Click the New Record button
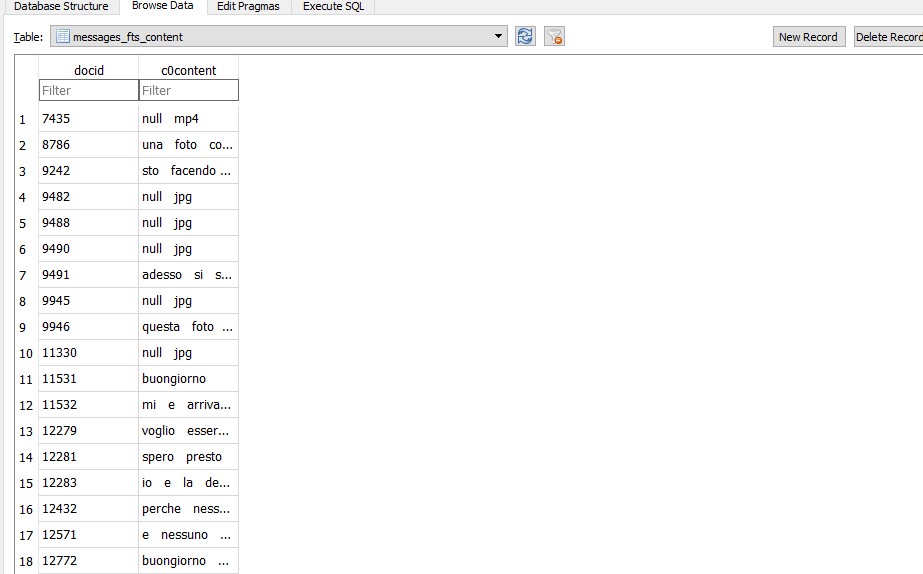Viewport: 923px width, 574px height. (x=808, y=37)
